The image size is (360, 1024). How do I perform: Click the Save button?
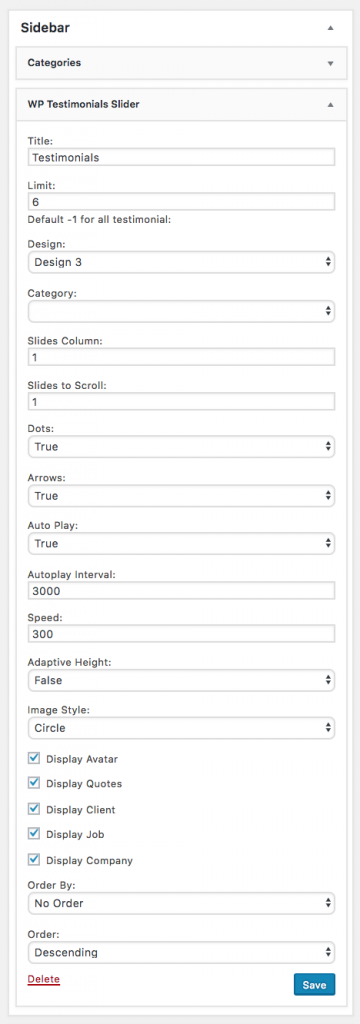[314, 985]
